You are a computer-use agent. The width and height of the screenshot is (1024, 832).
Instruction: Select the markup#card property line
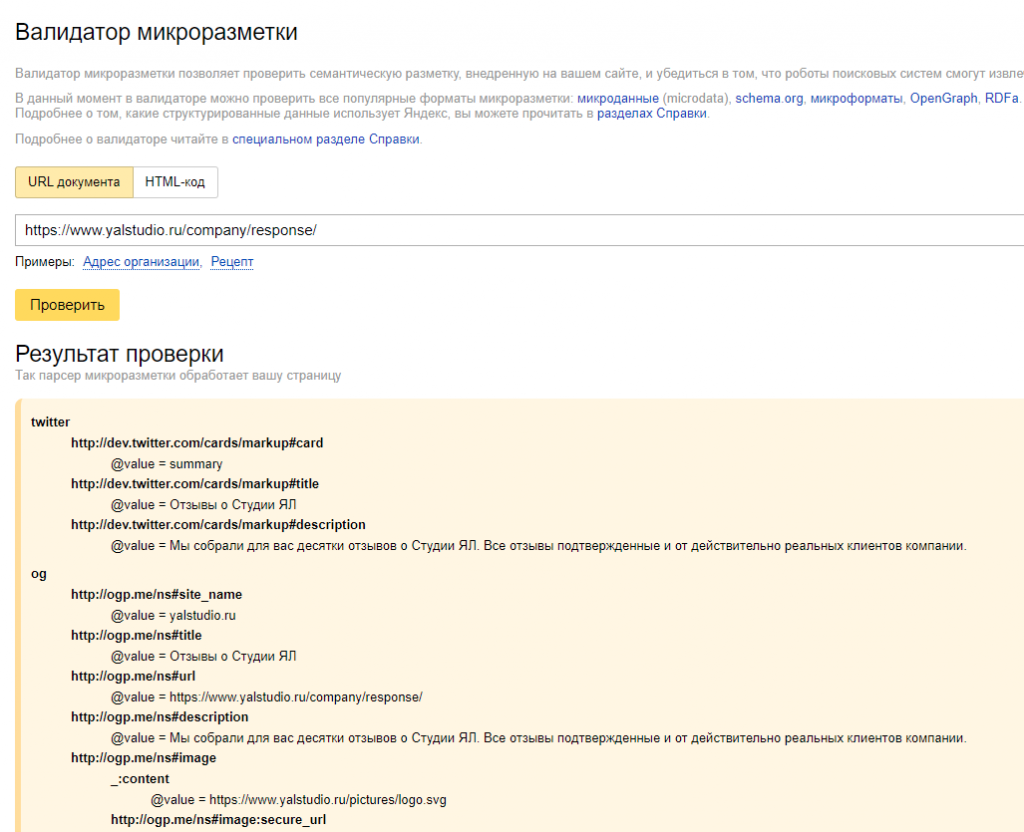(197, 443)
